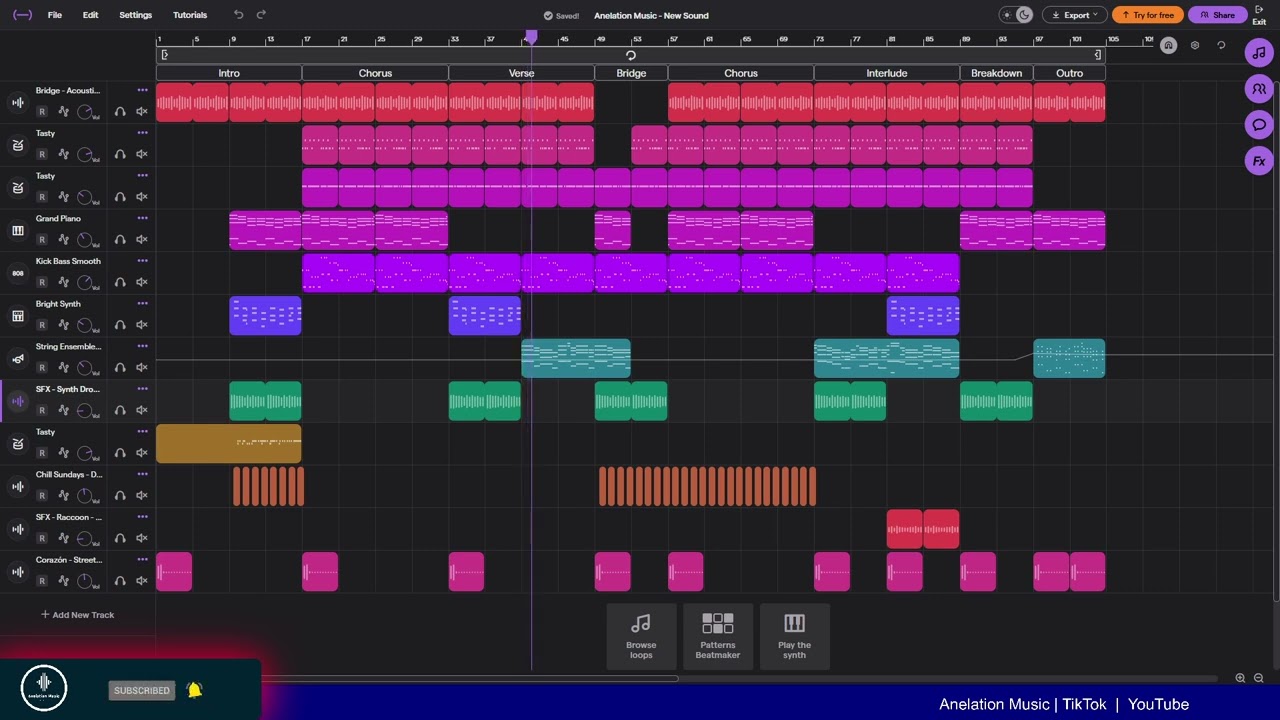The image size is (1280, 720).
Task: Click the Corazón - Street track waveform icon
Action: point(17,572)
